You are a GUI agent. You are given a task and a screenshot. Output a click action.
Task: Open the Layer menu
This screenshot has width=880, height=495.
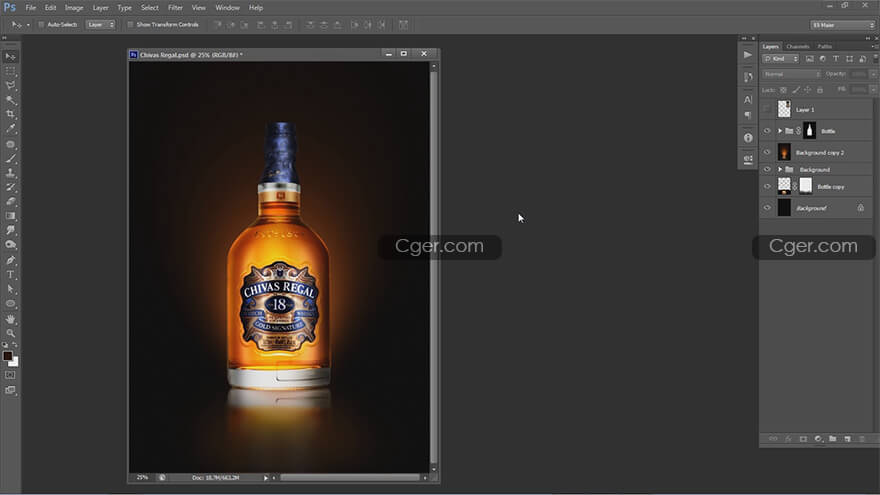click(100, 8)
